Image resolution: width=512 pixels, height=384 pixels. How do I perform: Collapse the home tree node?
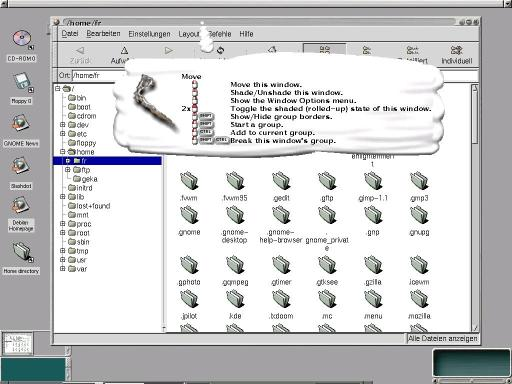62,152
